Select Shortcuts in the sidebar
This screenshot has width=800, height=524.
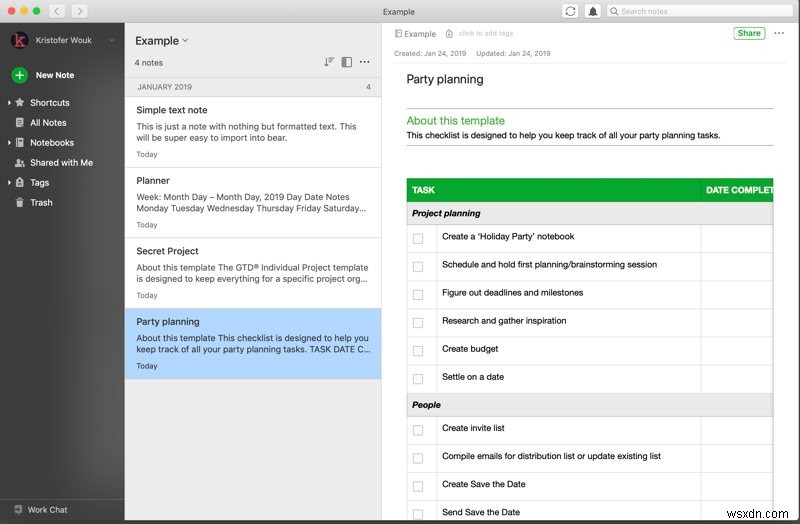pos(49,103)
